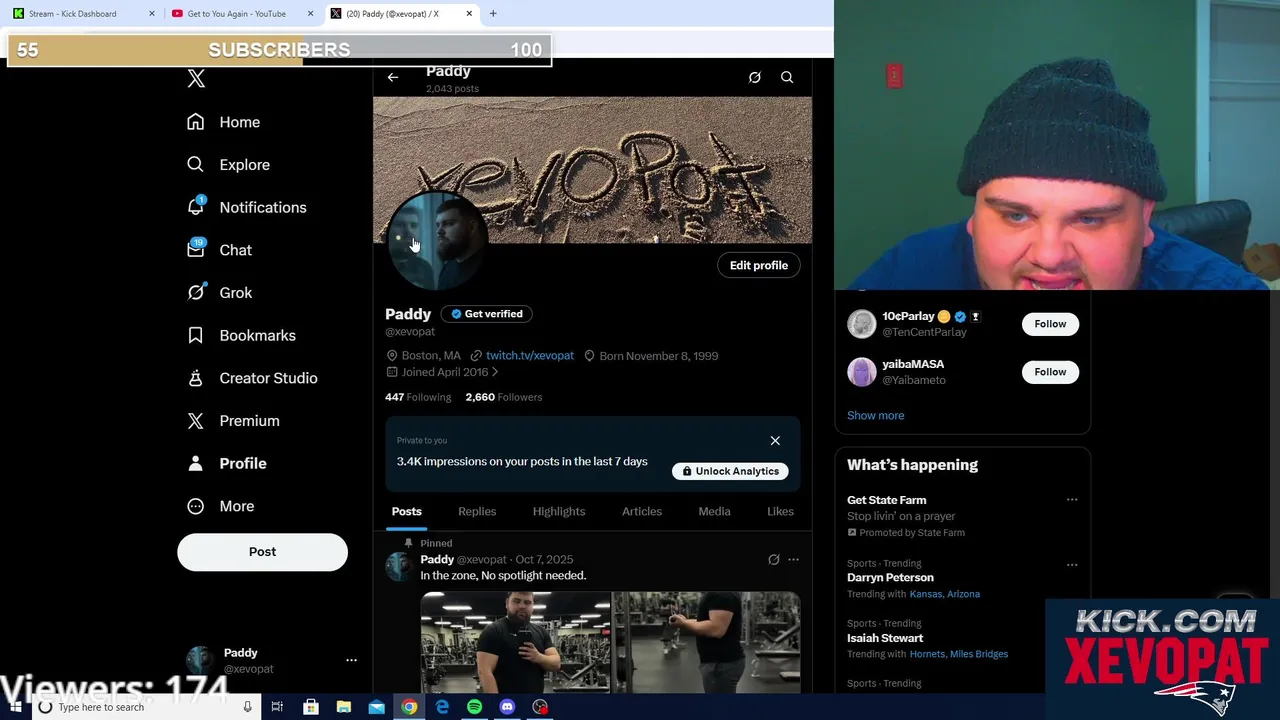Follow 10¢Parlay
The height and width of the screenshot is (720, 1280).
[x=1050, y=324]
